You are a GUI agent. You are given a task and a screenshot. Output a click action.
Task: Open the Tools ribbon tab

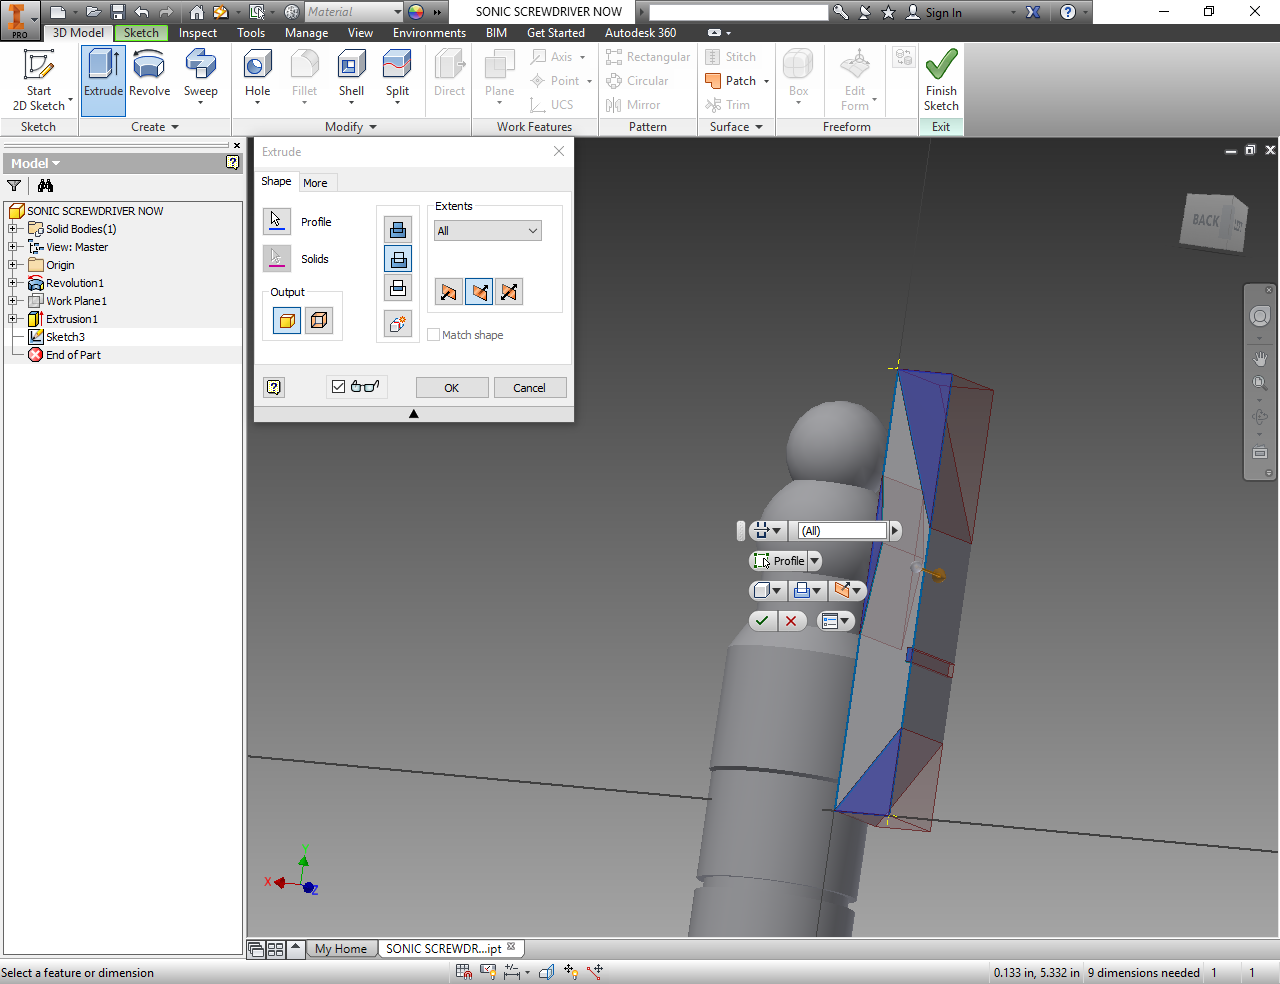click(x=251, y=33)
